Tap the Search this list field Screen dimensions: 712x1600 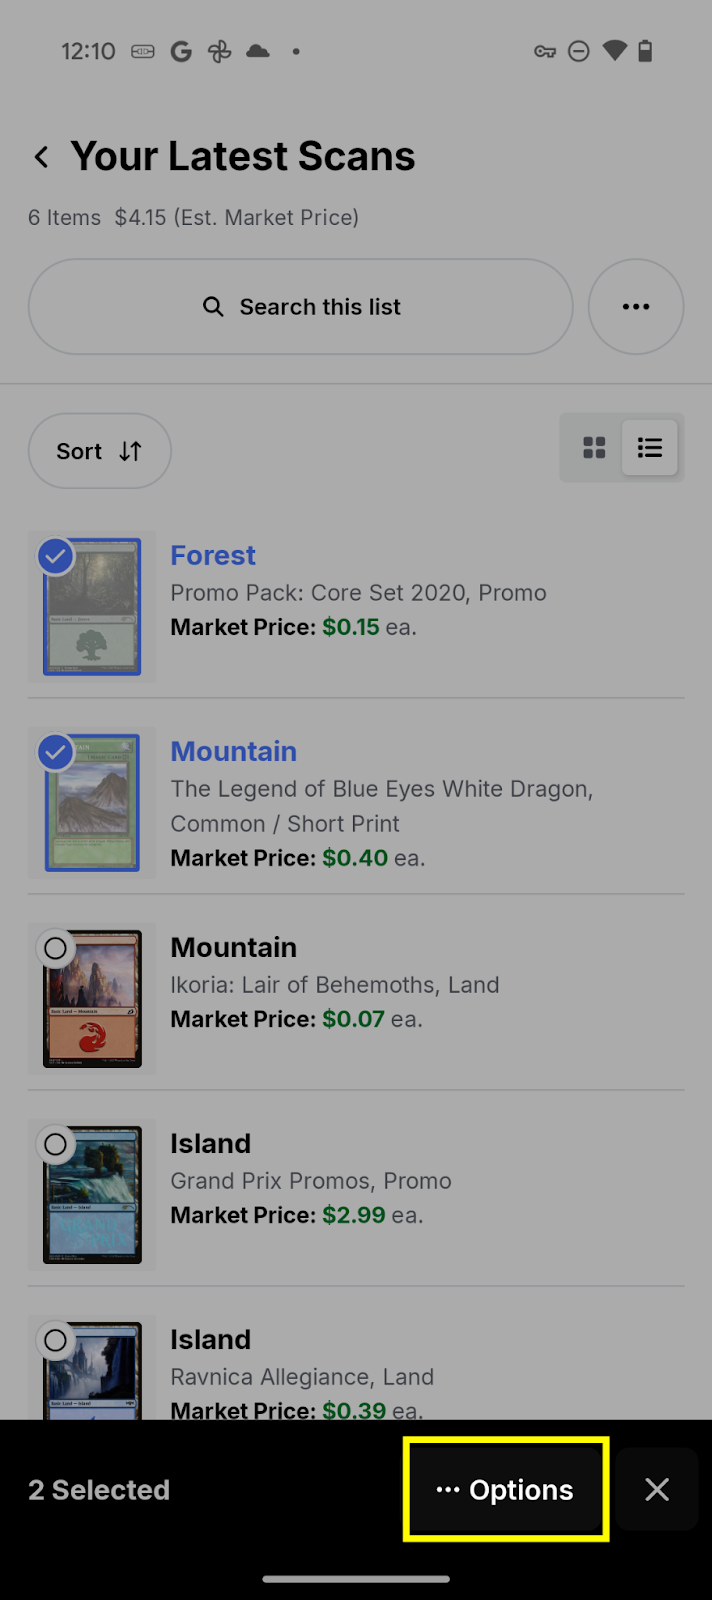click(x=320, y=307)
